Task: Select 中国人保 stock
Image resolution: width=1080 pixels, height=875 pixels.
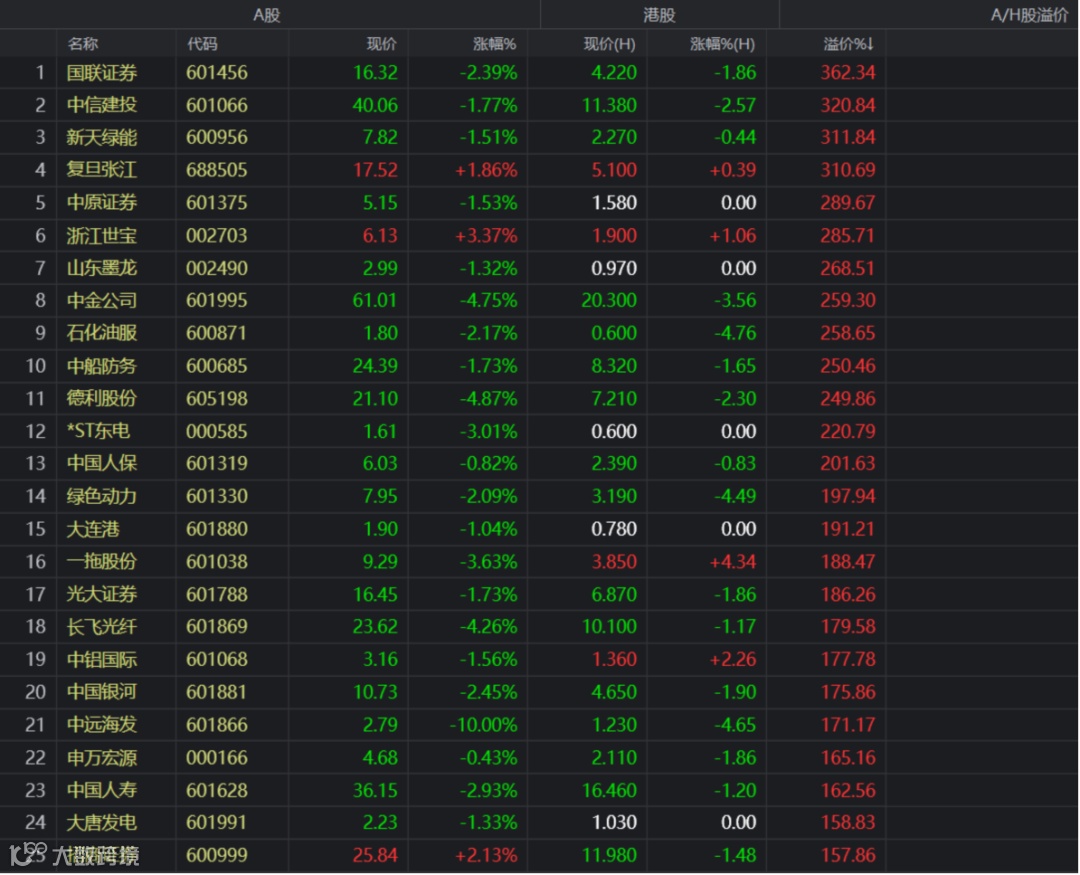Action: click(101, 464)
